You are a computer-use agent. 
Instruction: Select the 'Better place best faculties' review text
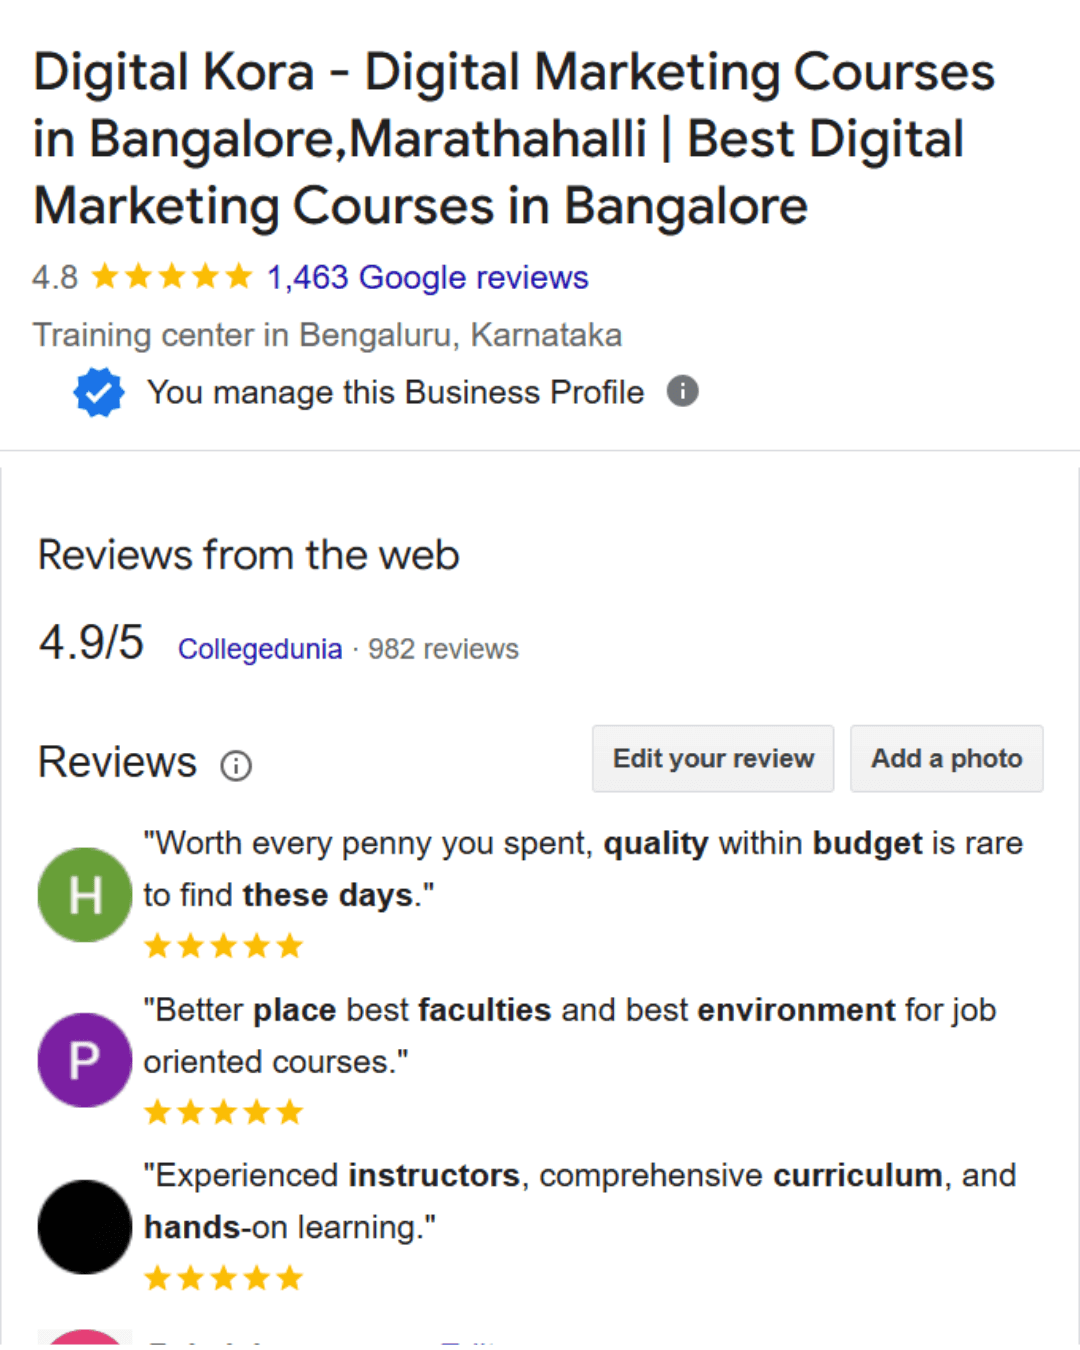(x=570, y=1035)
